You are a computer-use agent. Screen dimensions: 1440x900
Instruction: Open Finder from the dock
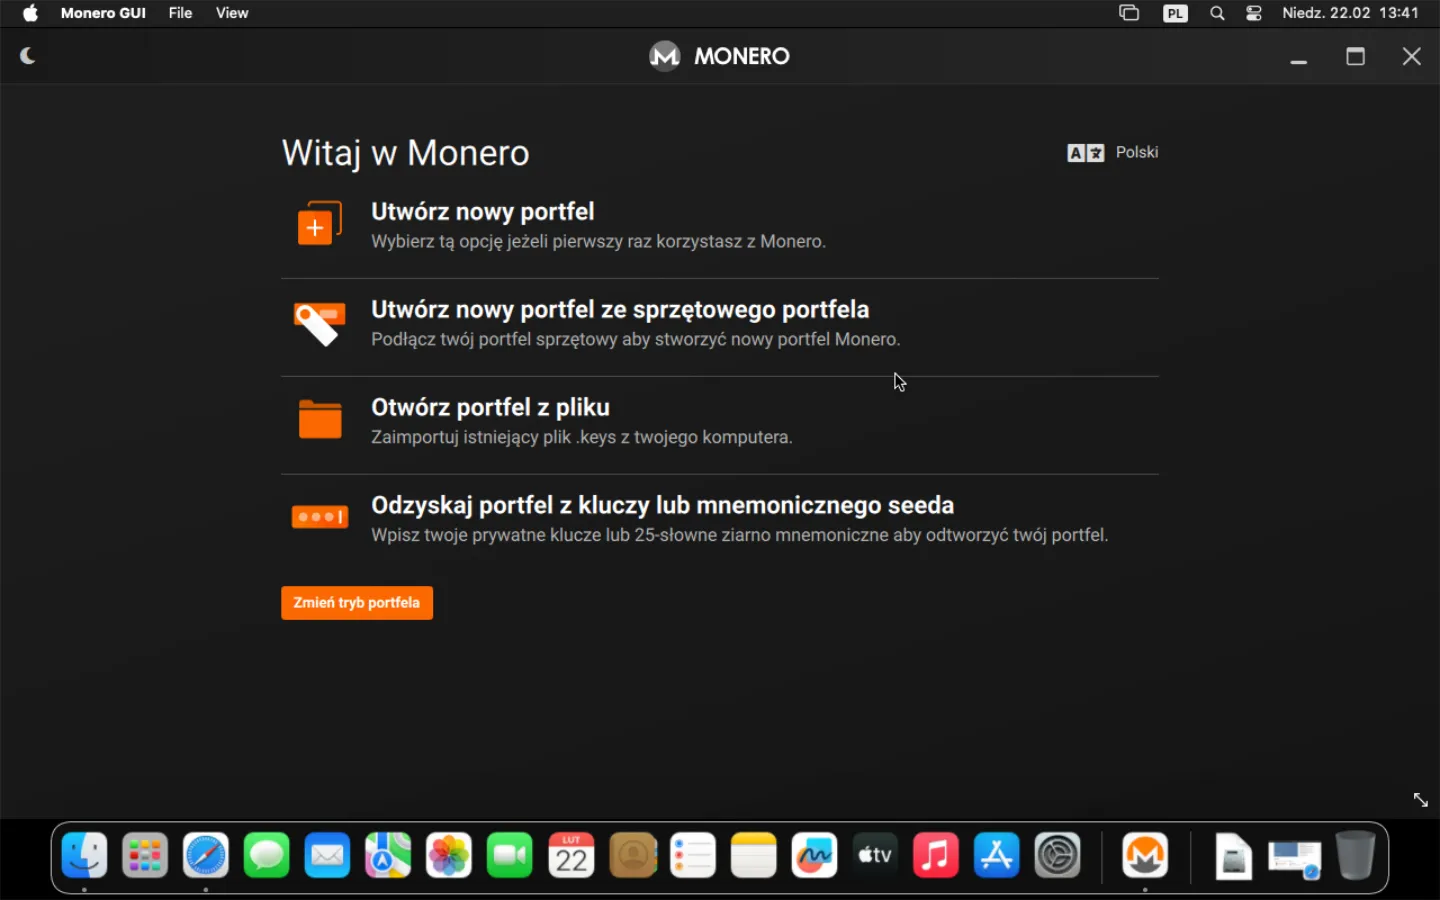(x=84, y=856)
